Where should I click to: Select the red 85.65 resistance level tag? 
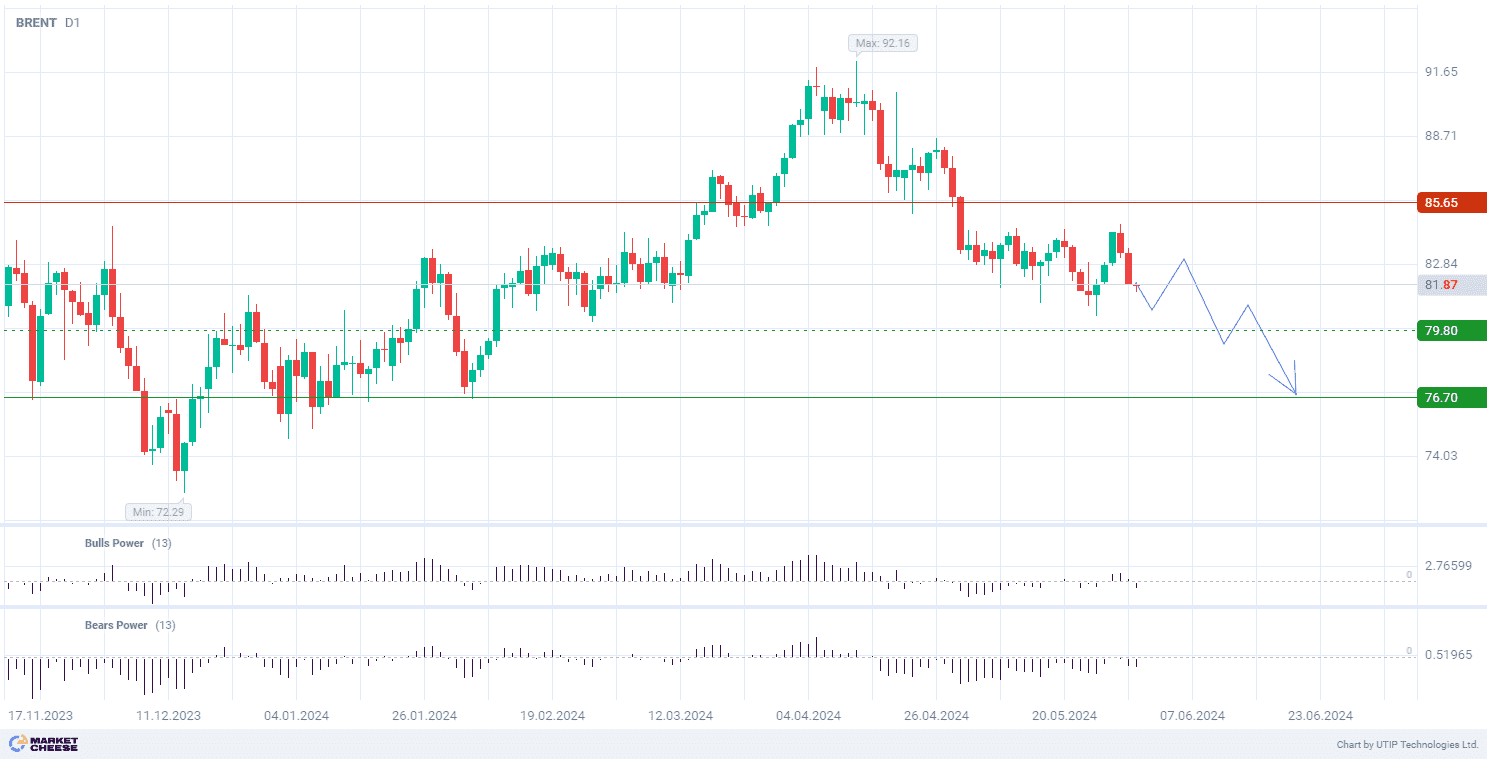coord(1452,203)
